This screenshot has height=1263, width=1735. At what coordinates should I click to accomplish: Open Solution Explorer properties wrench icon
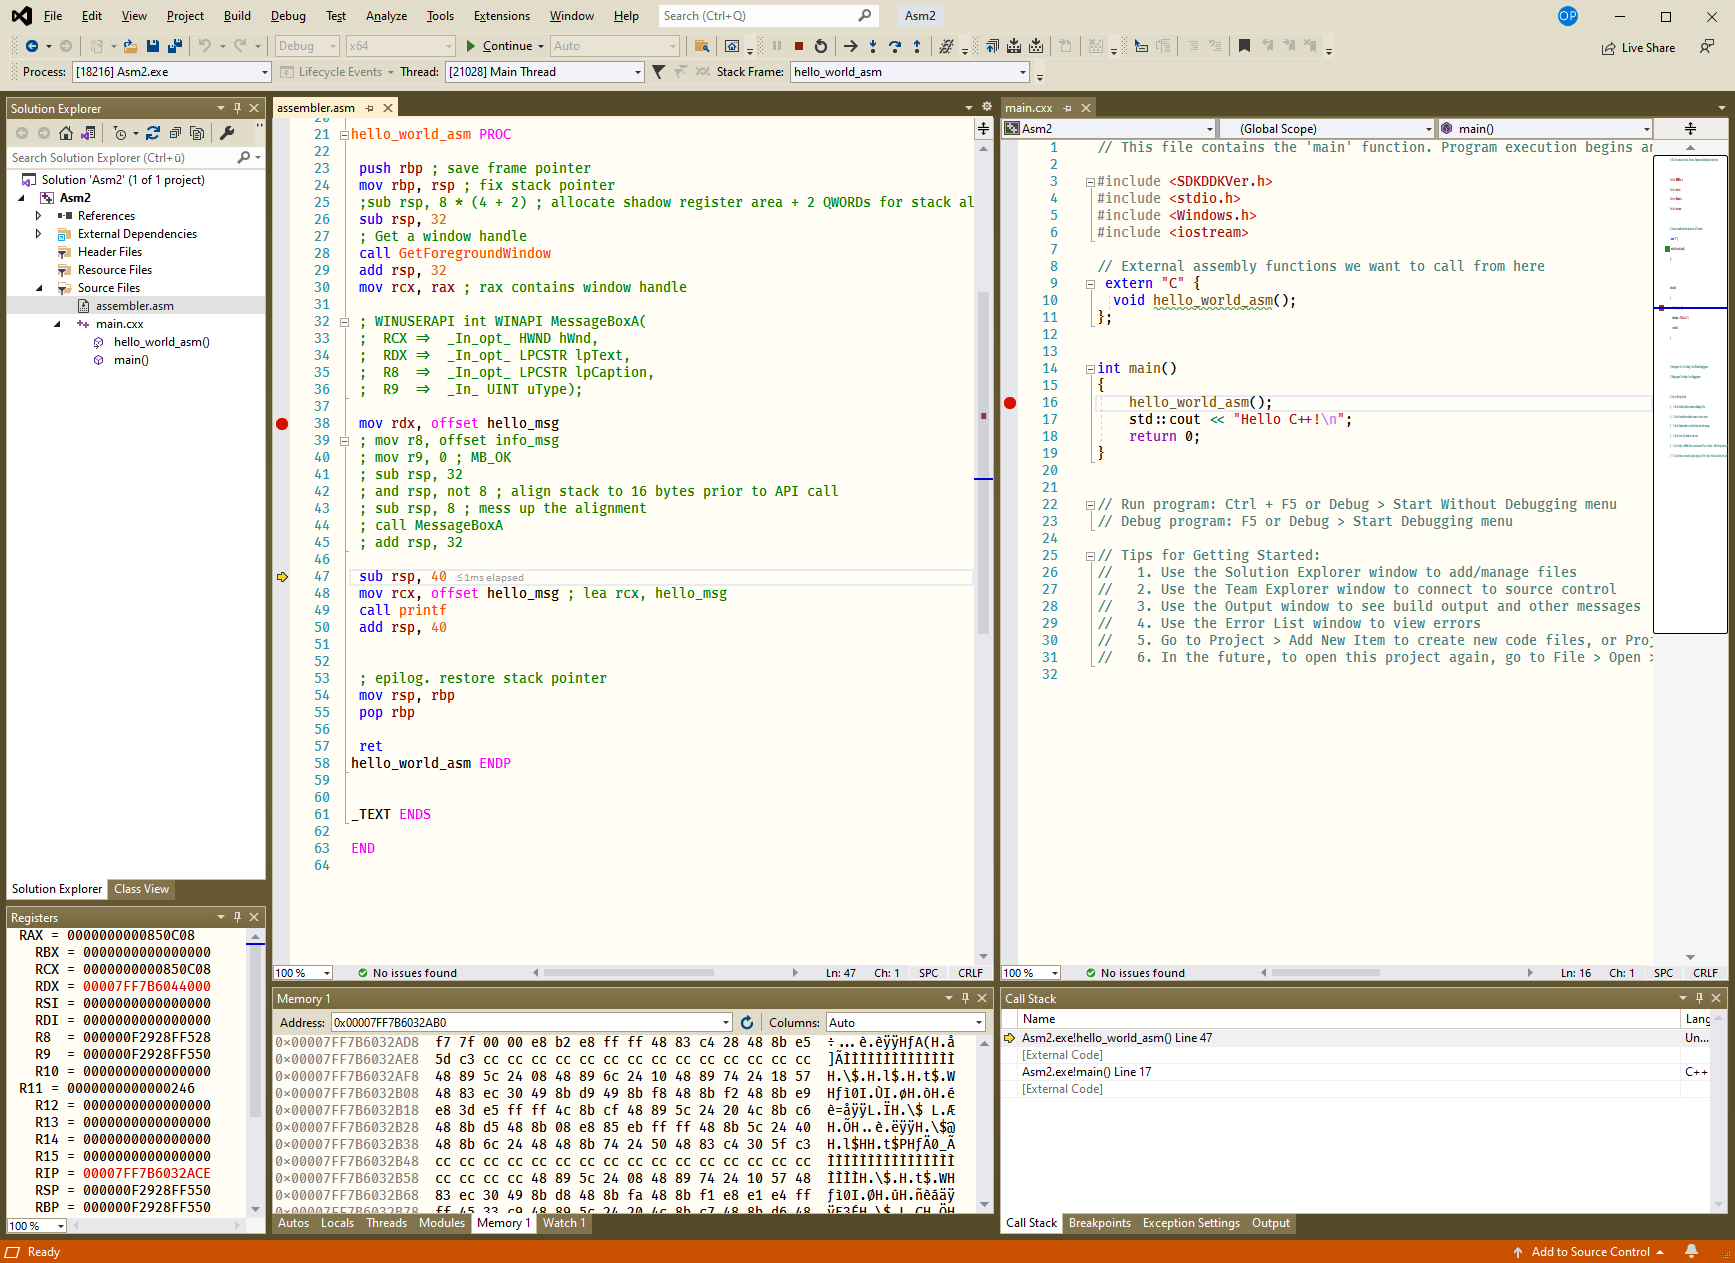[x=227, y=133]
